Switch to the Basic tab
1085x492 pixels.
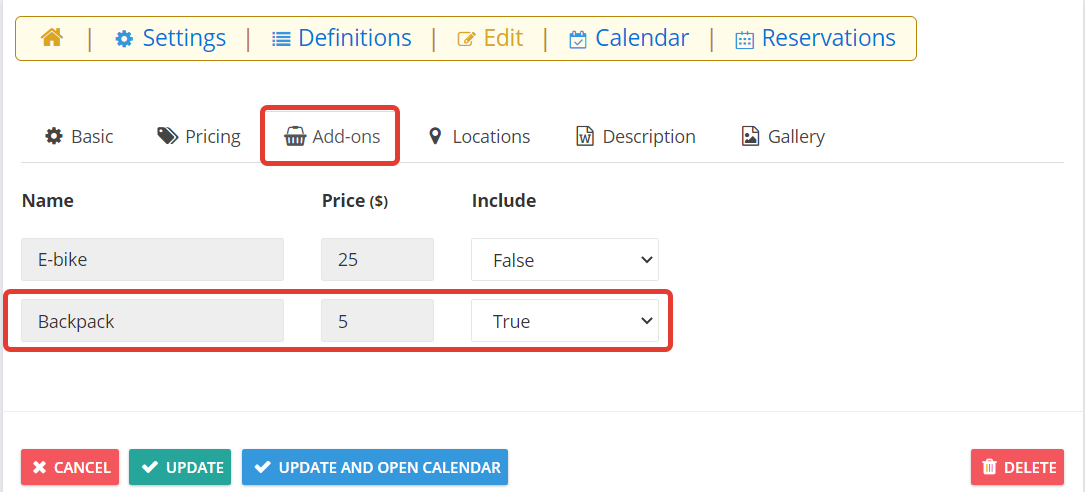point(79,136)
